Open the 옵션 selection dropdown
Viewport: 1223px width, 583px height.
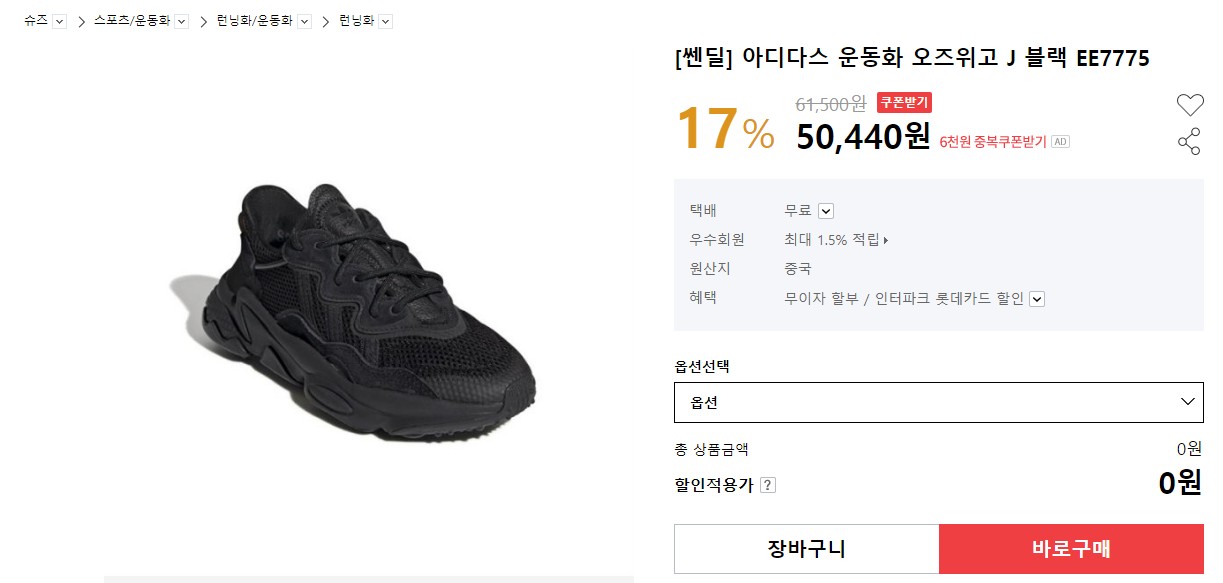938,402
